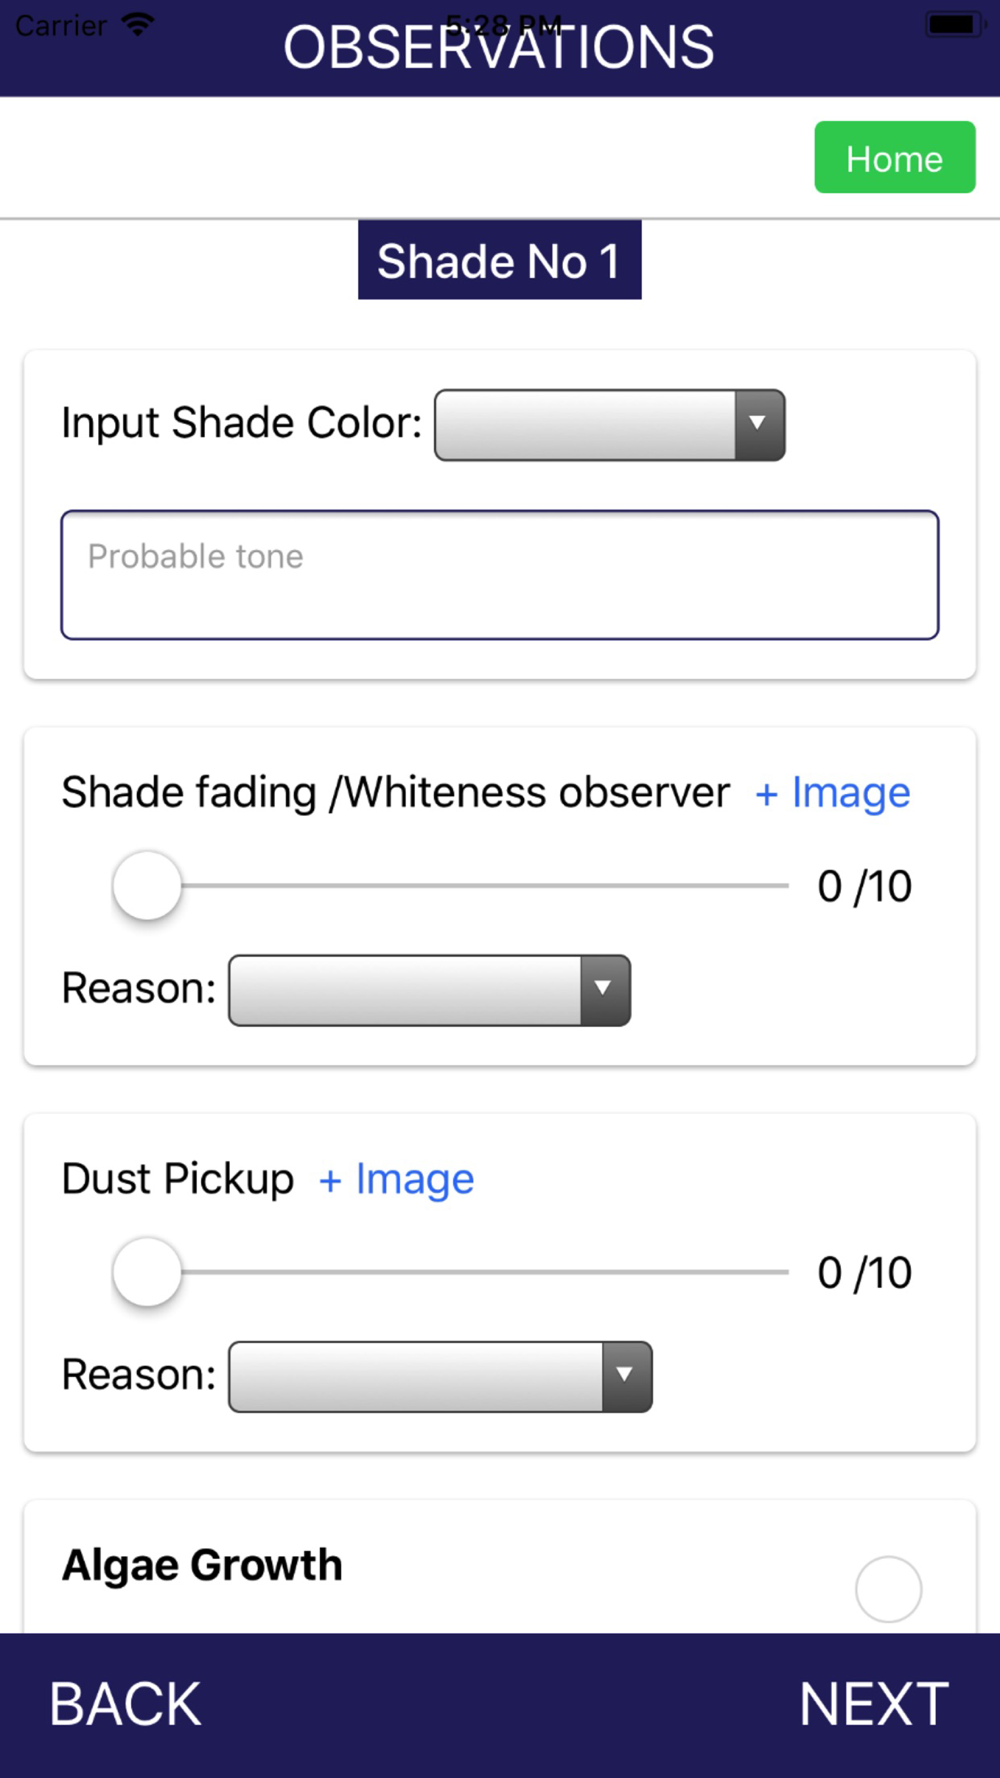
Task: Go to the NEXT screen
Action: (x=873, y=1704)
